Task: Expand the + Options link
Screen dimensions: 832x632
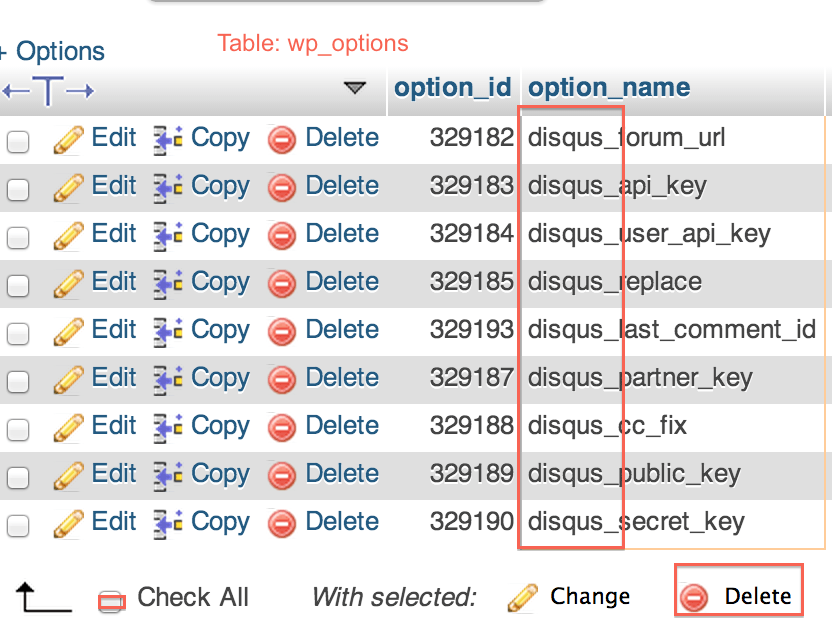Action: point(52,51)
